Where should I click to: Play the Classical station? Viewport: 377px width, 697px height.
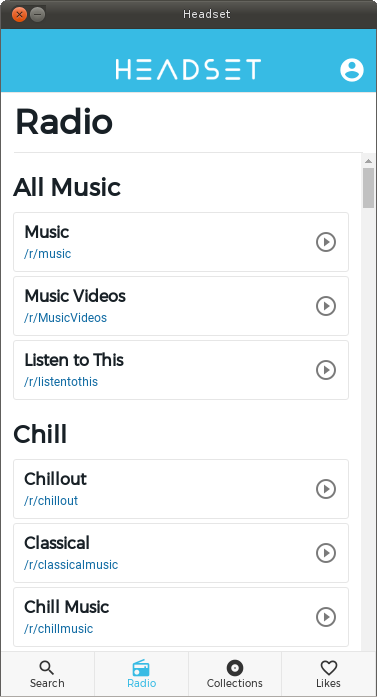[x=326, y=553]
